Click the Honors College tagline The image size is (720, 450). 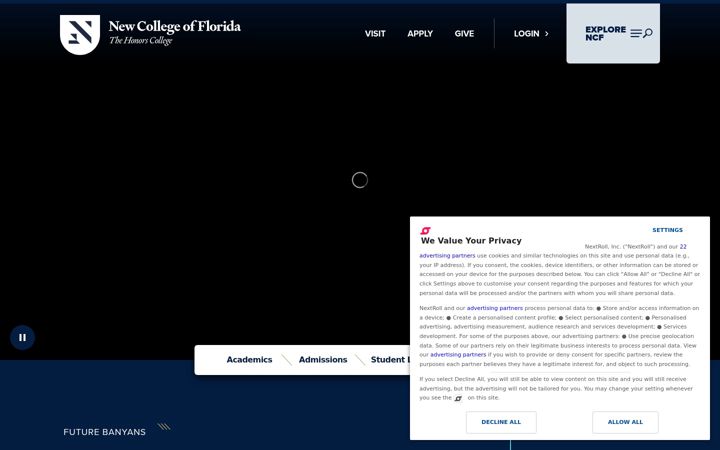click(x=141, y=40)
